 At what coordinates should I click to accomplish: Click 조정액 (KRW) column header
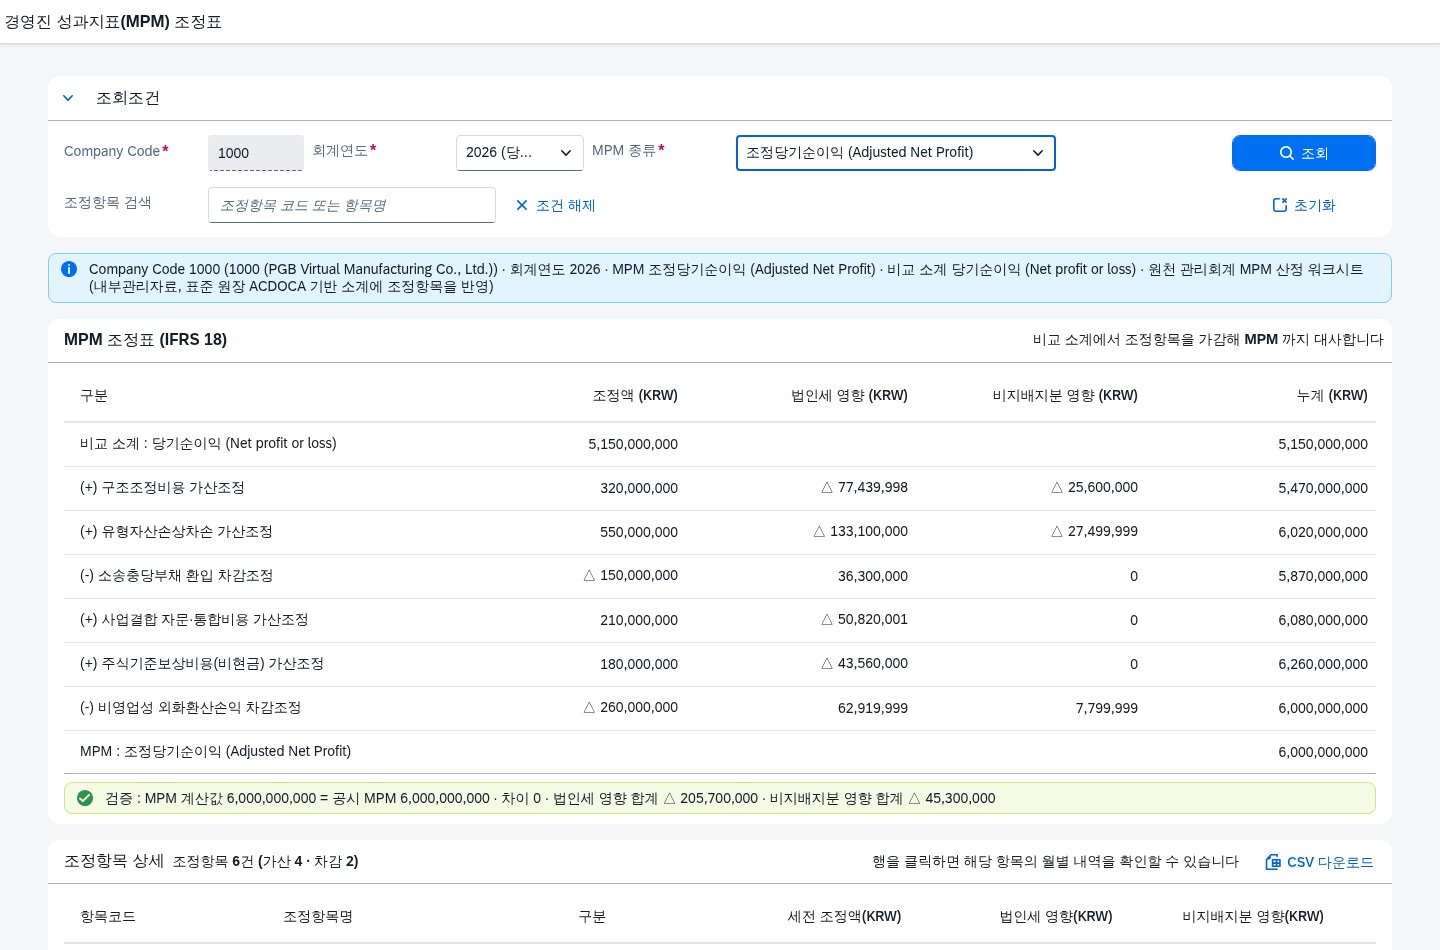635,396
